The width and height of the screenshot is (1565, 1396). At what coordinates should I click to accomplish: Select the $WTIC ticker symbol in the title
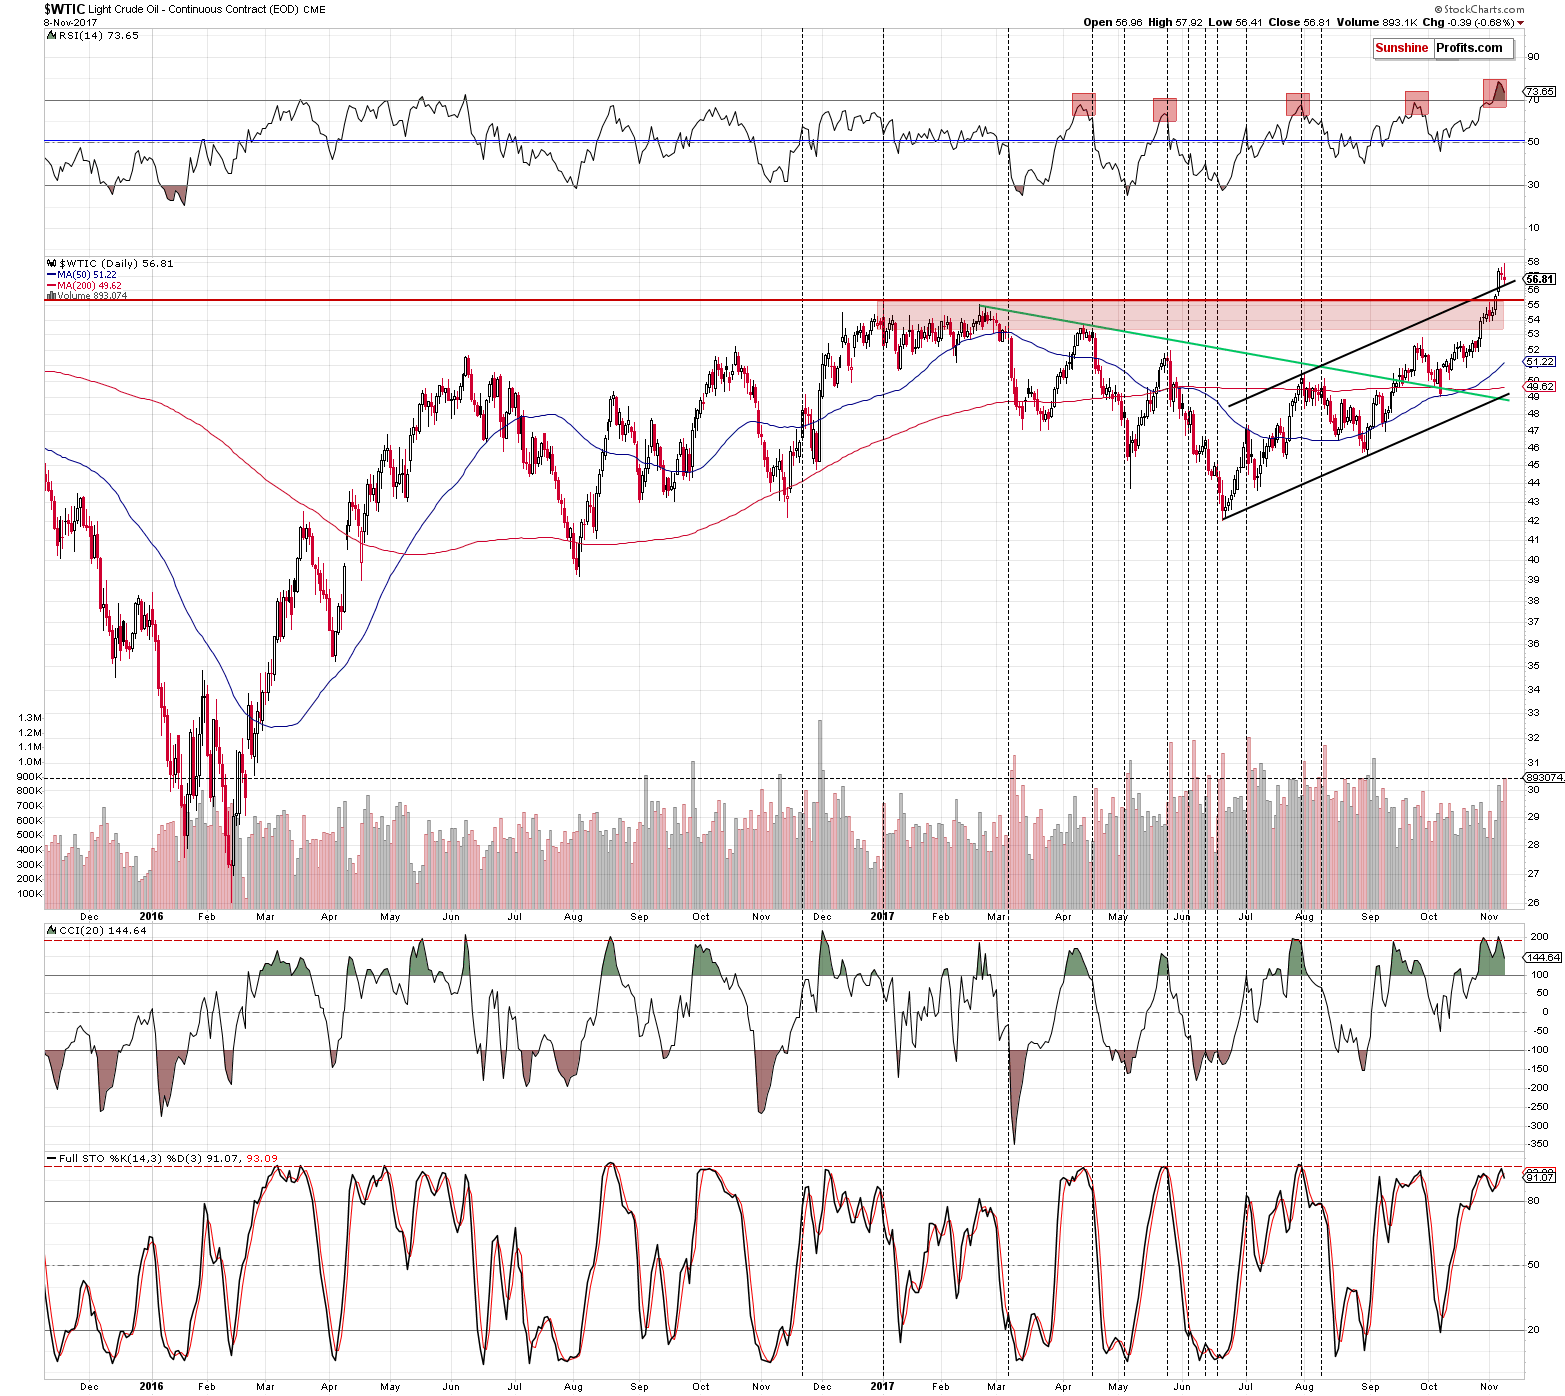[x=65, y=9]
